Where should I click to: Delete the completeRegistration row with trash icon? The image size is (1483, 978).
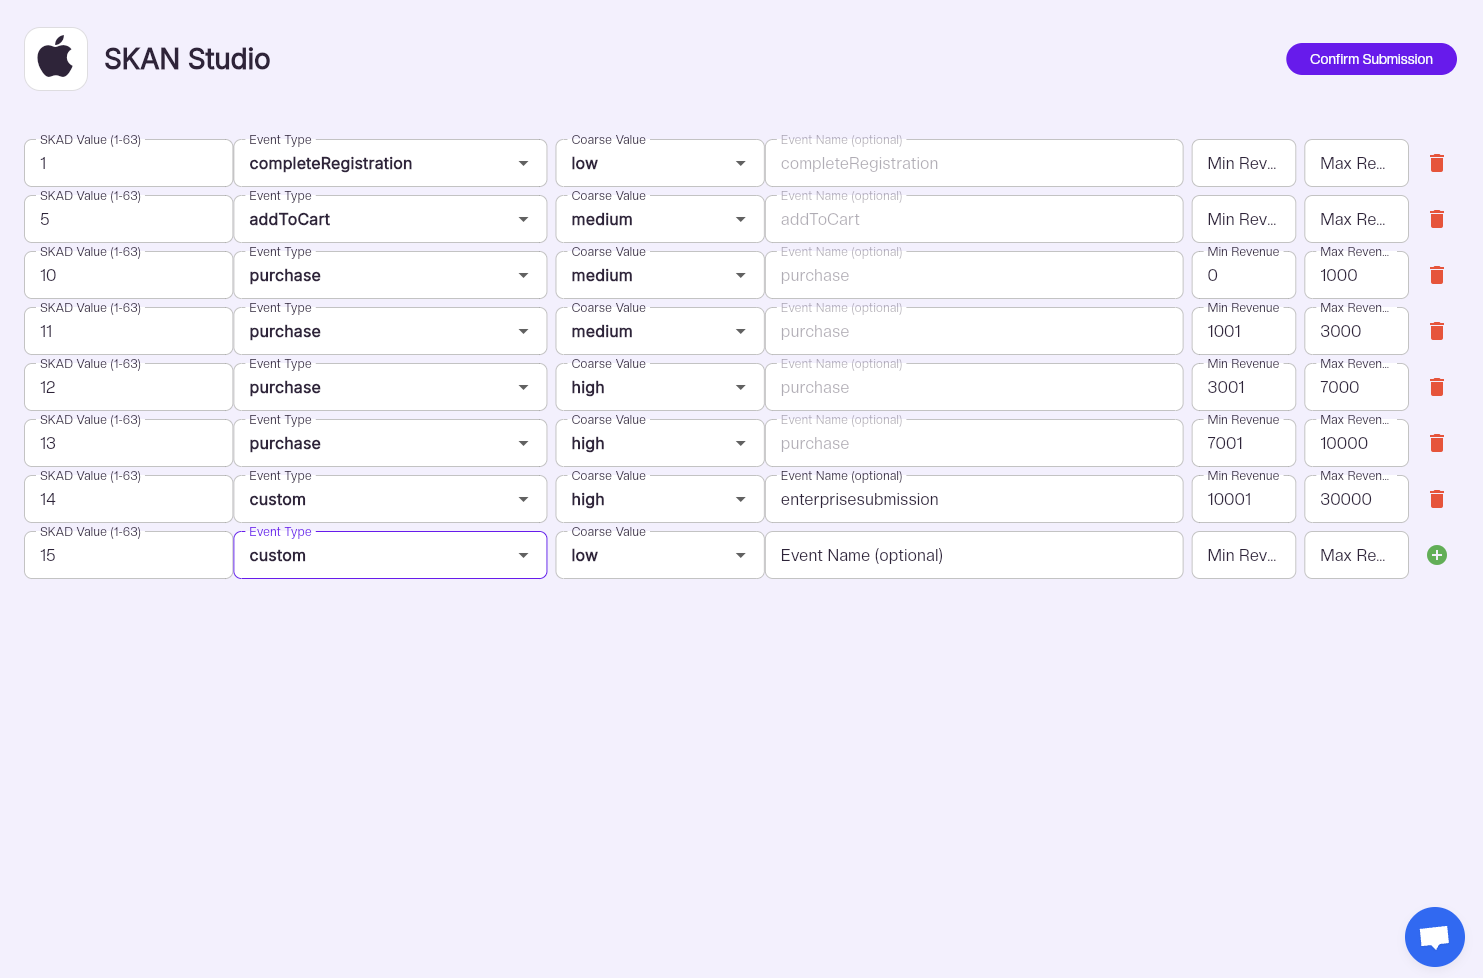pos(1436,163)
